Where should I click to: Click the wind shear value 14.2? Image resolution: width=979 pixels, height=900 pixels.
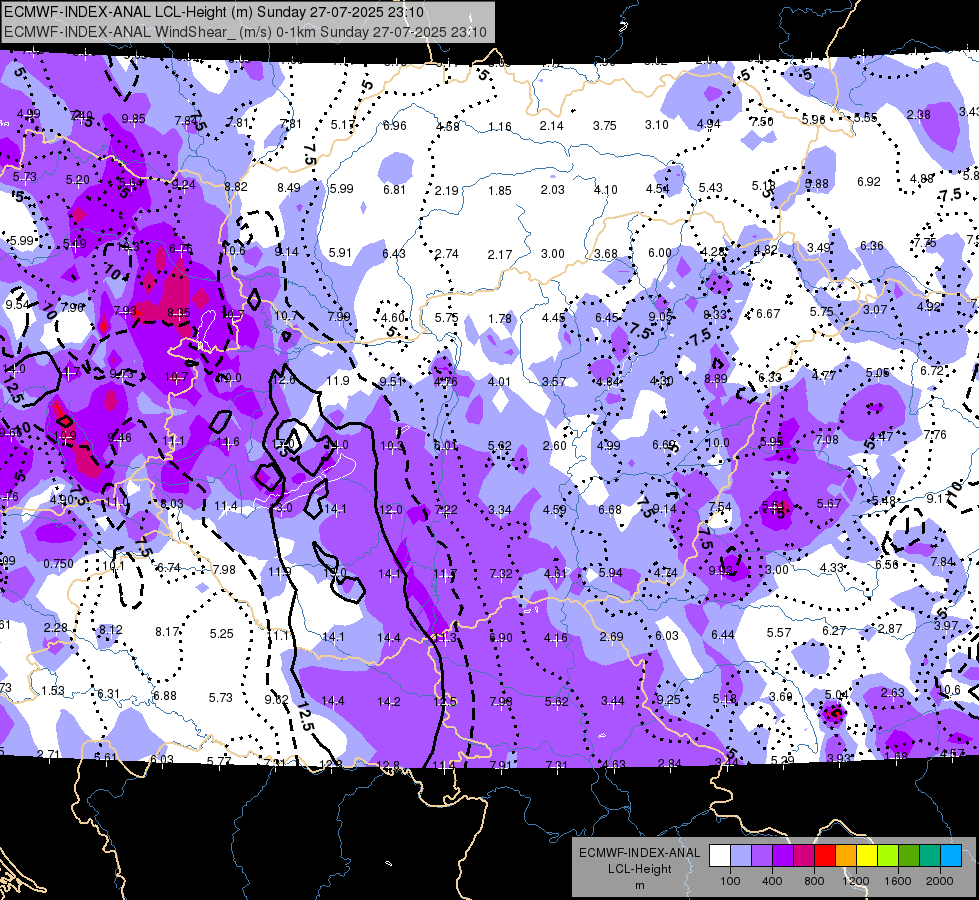(388, 701)
